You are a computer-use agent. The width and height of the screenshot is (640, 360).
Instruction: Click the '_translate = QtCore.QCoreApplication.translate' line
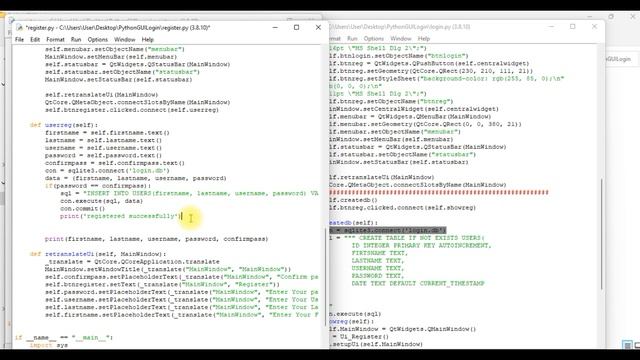pos(132,262)
